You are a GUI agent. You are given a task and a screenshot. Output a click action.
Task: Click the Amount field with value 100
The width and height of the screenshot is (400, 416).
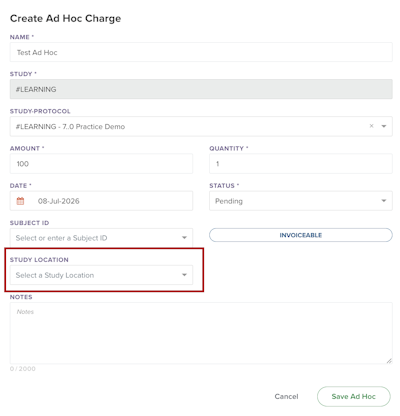[101, 164]
